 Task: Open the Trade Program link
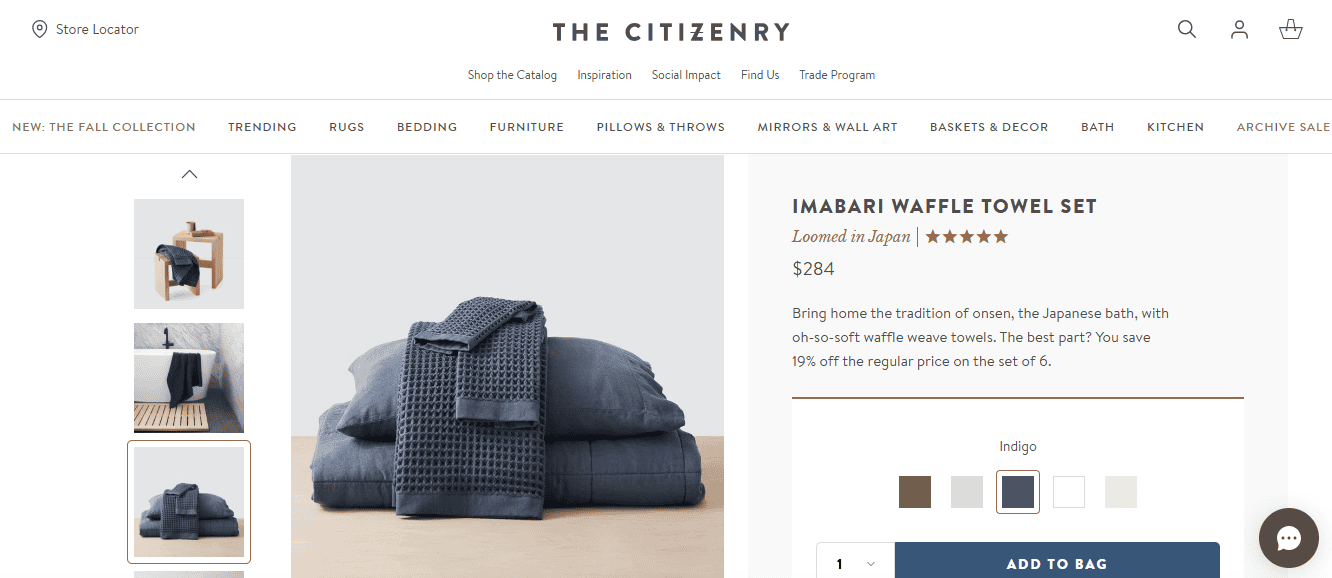click(837, 75)
